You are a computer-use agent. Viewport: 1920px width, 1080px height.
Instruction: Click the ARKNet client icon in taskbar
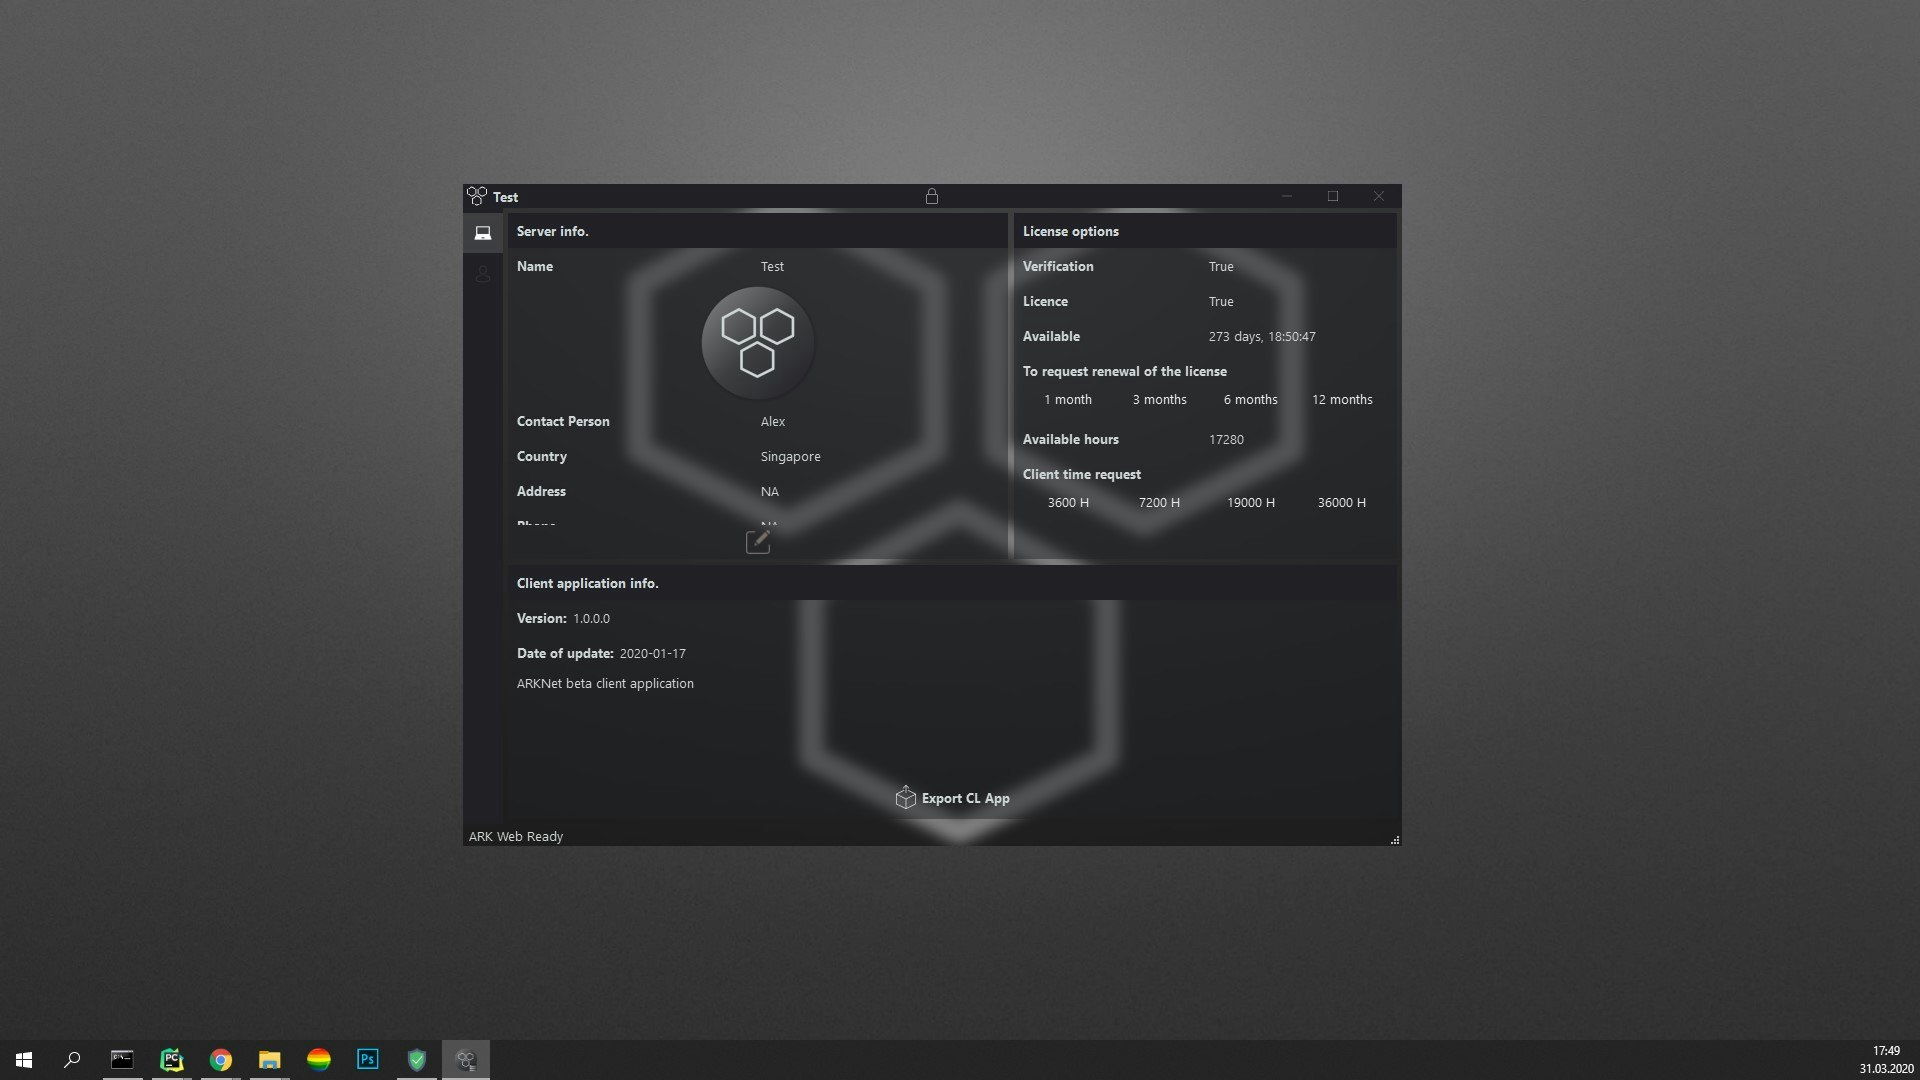465,1059
